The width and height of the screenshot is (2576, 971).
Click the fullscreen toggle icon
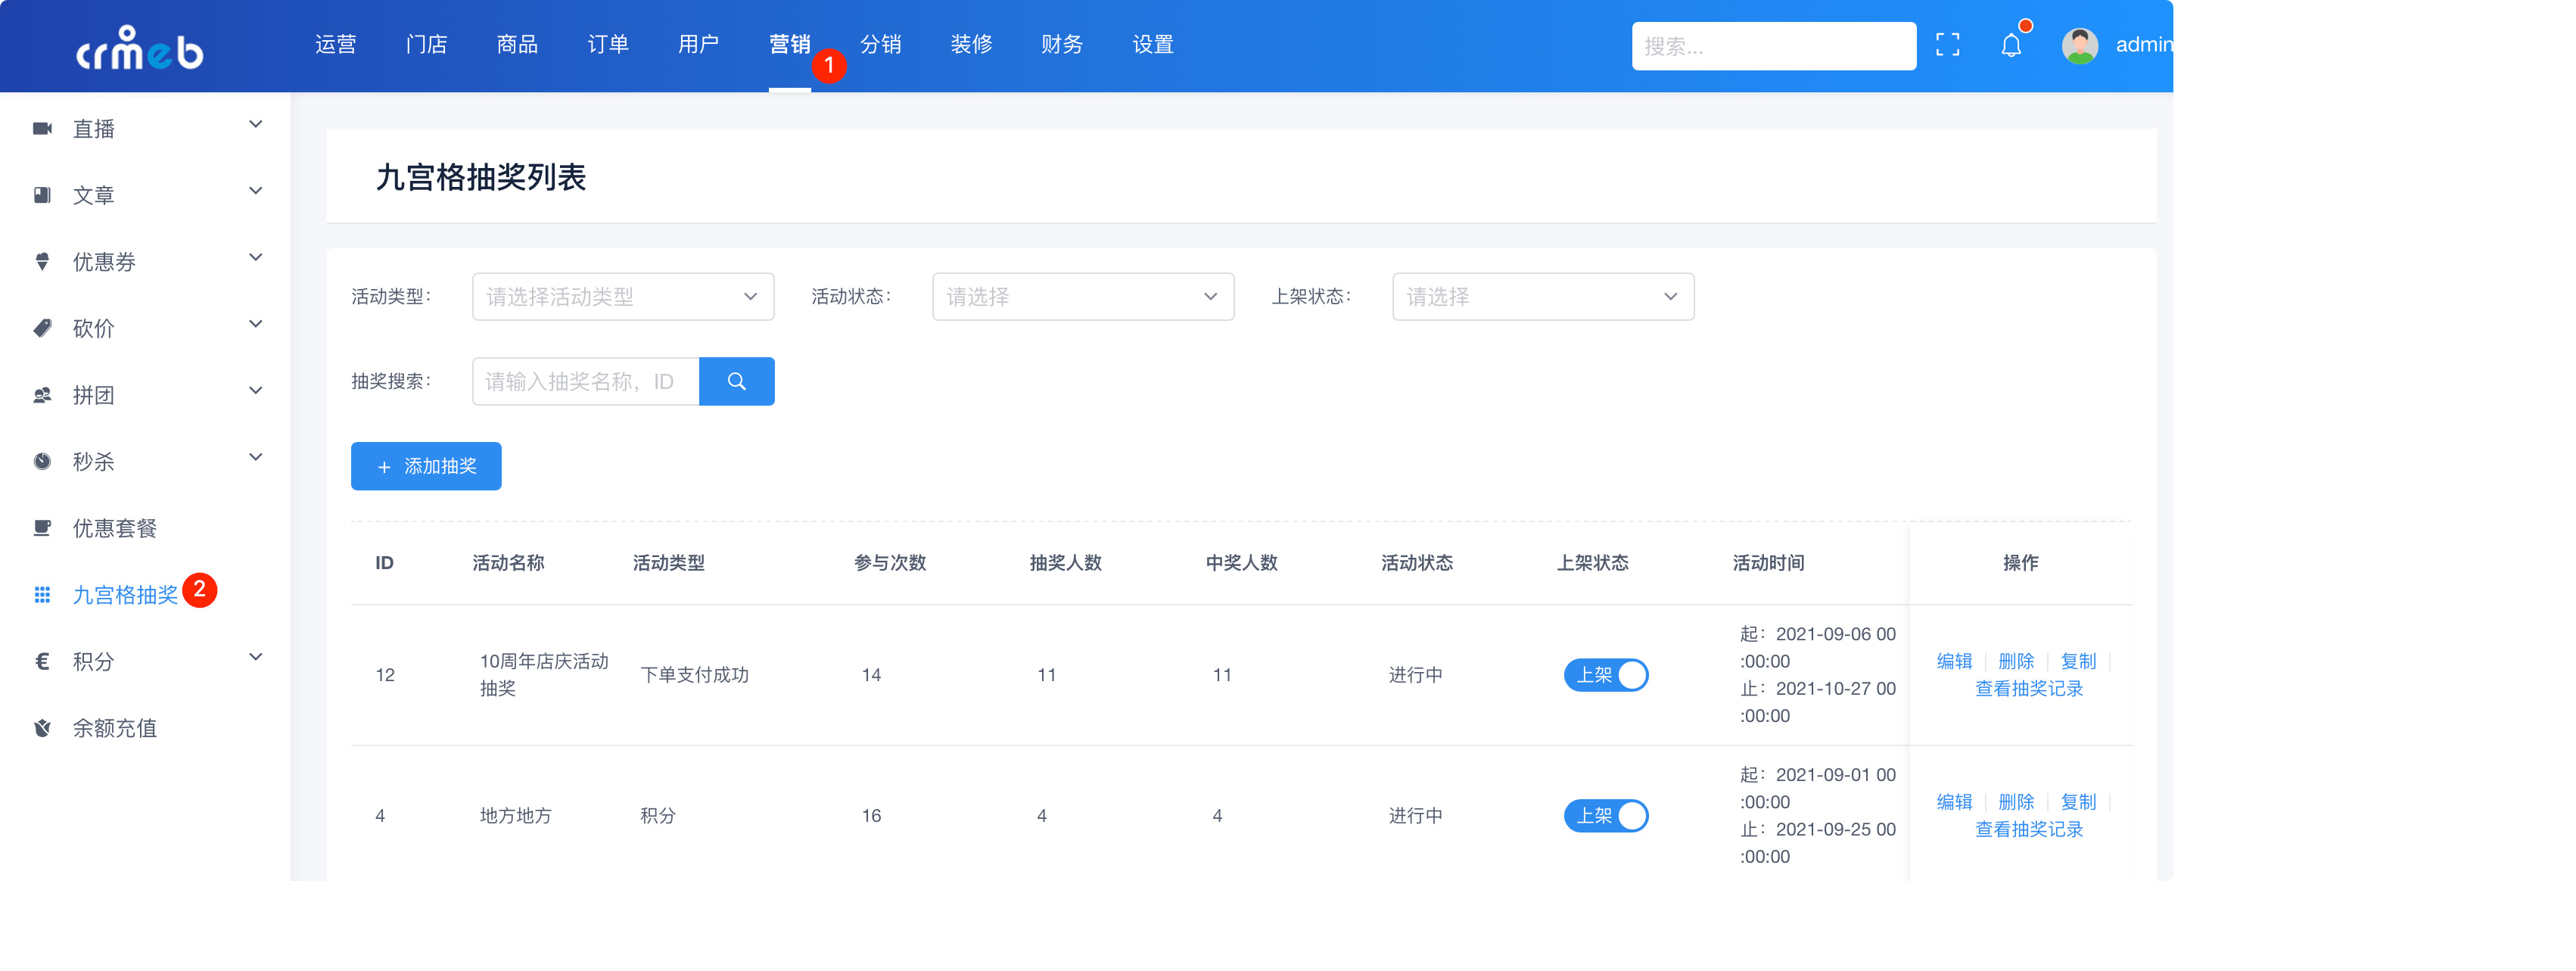click(x=1947, y=45)
